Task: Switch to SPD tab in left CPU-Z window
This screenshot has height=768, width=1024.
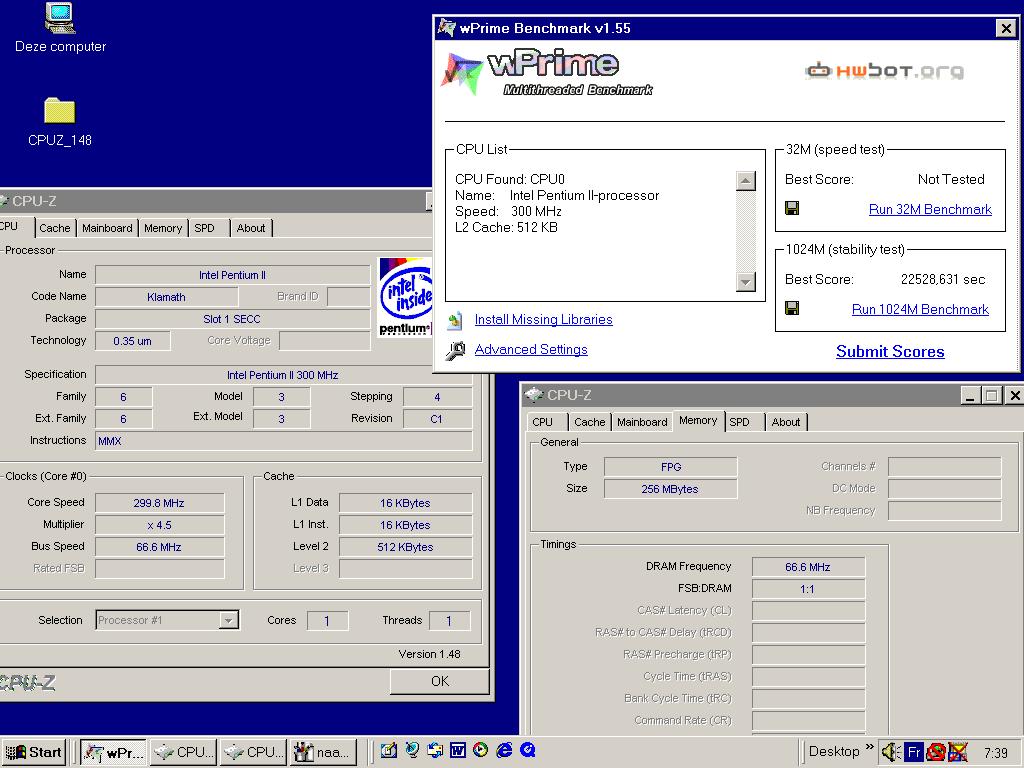Action: coord(208,228)
